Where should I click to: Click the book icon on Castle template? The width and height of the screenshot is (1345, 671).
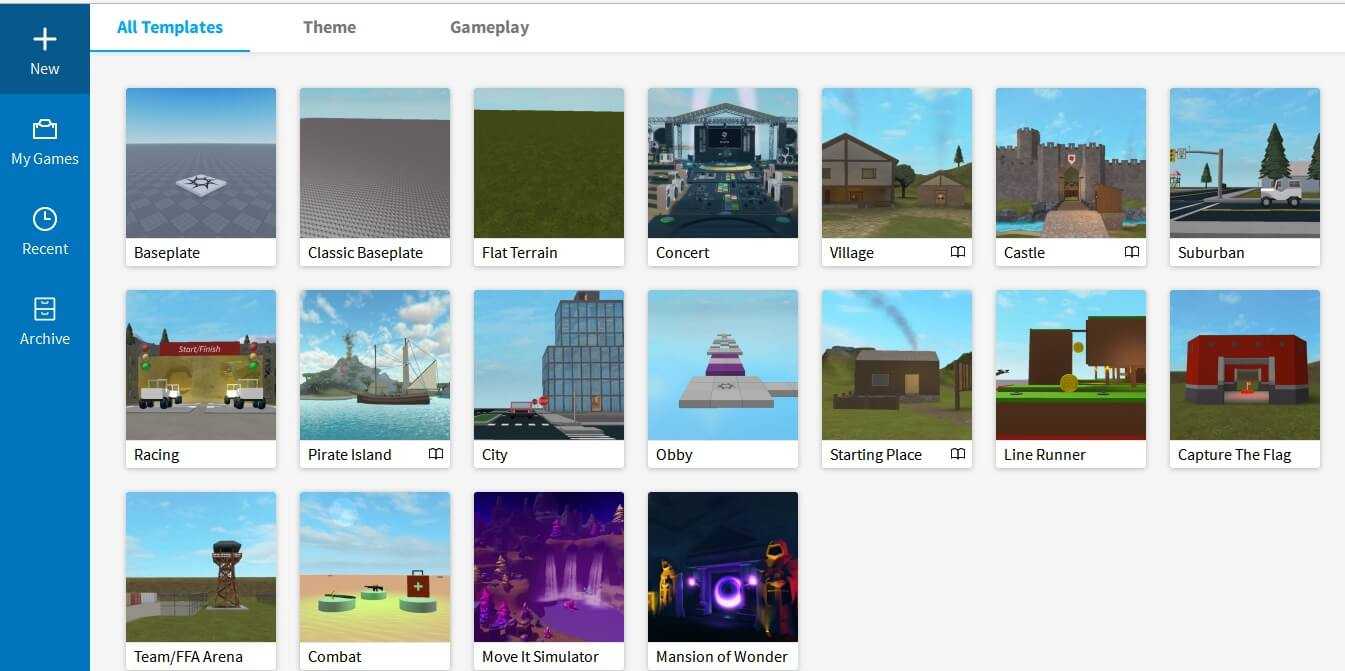click(1131, 253)
